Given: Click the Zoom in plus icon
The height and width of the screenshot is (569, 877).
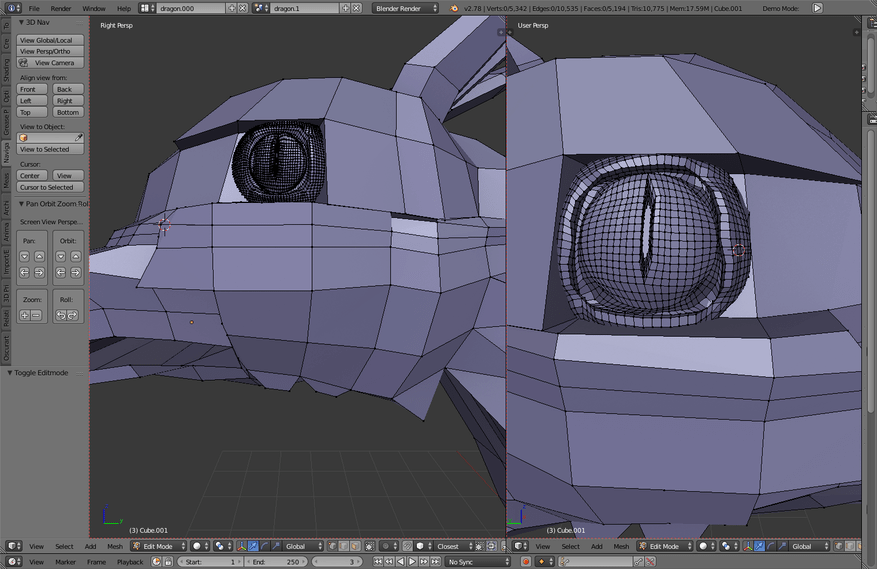Looking at the screenshot, I should pyautogui.click(x=25, y=315).
